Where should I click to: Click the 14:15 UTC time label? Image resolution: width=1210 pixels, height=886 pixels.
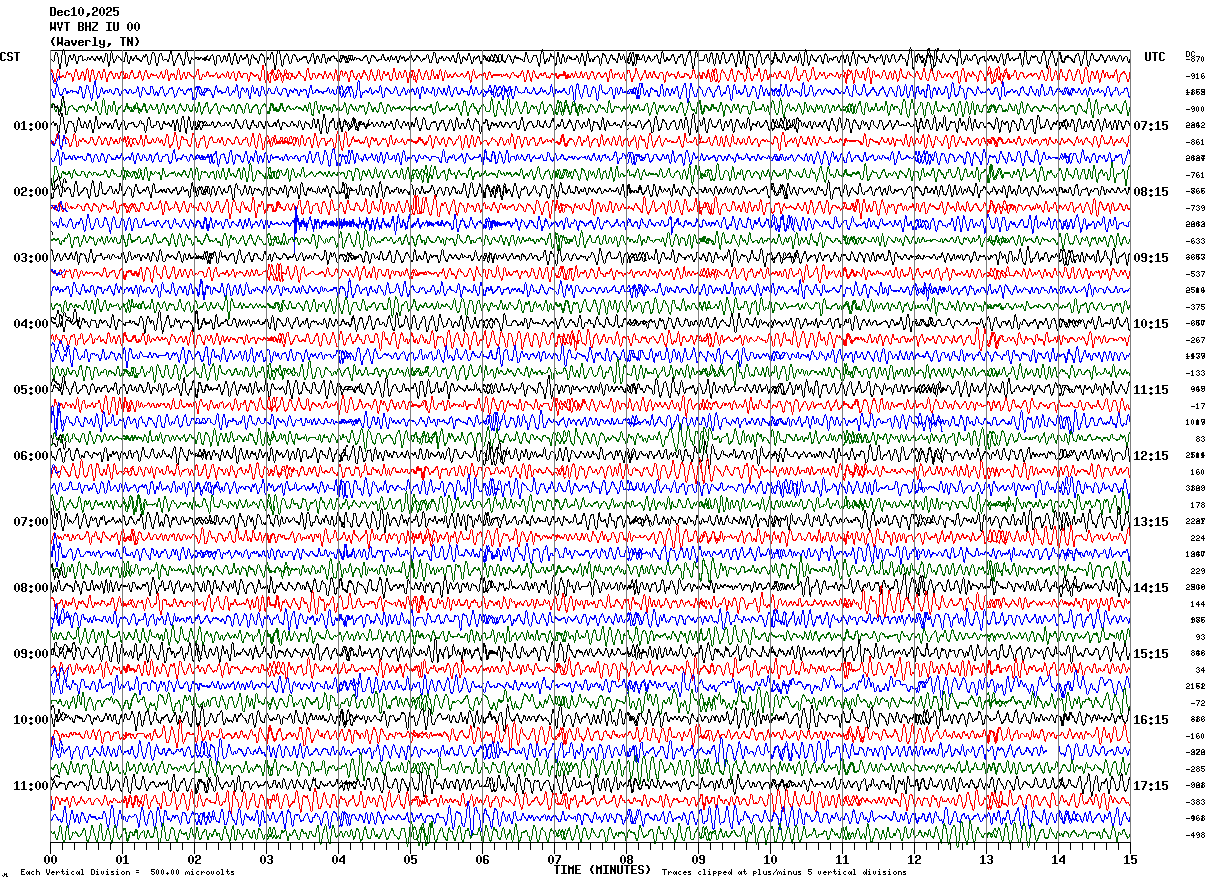point(1151,588)
